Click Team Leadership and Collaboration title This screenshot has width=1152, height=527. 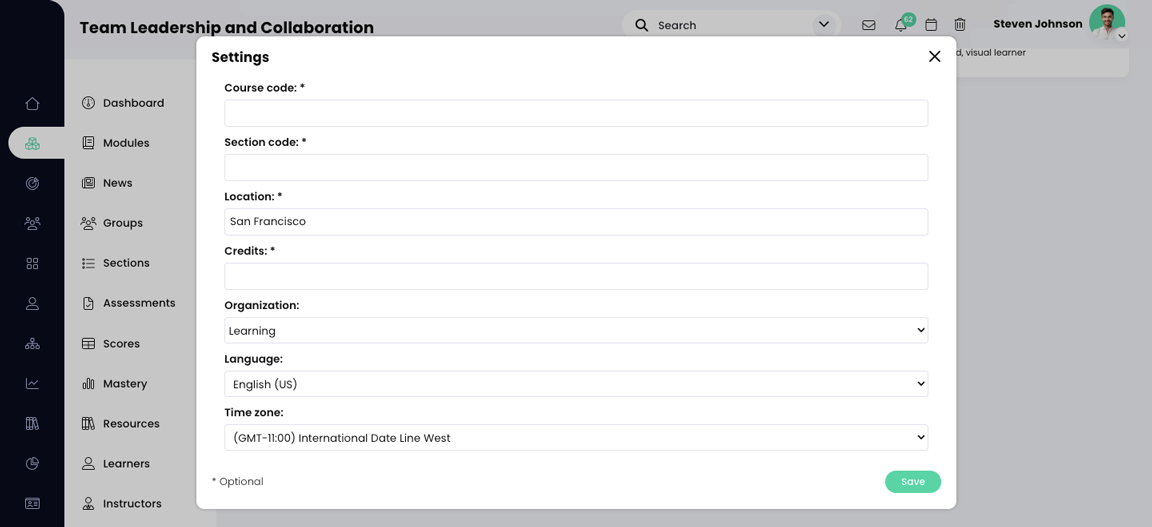tap(226, 28)
